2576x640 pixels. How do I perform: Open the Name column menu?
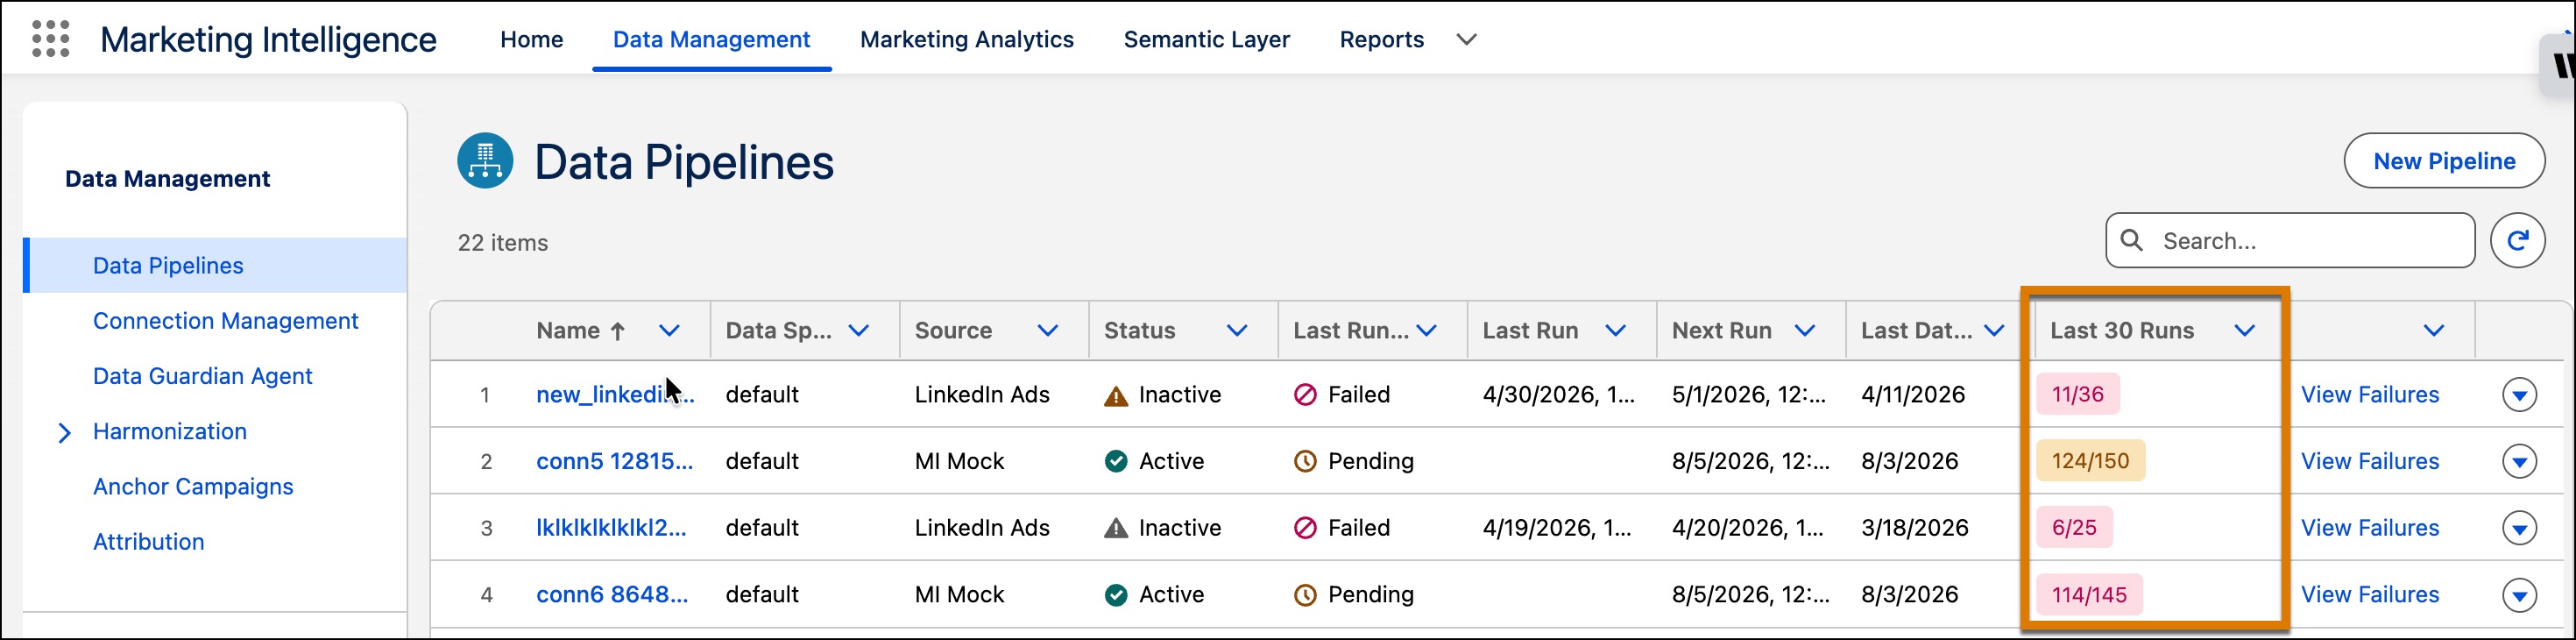click(x=669, y=331)
